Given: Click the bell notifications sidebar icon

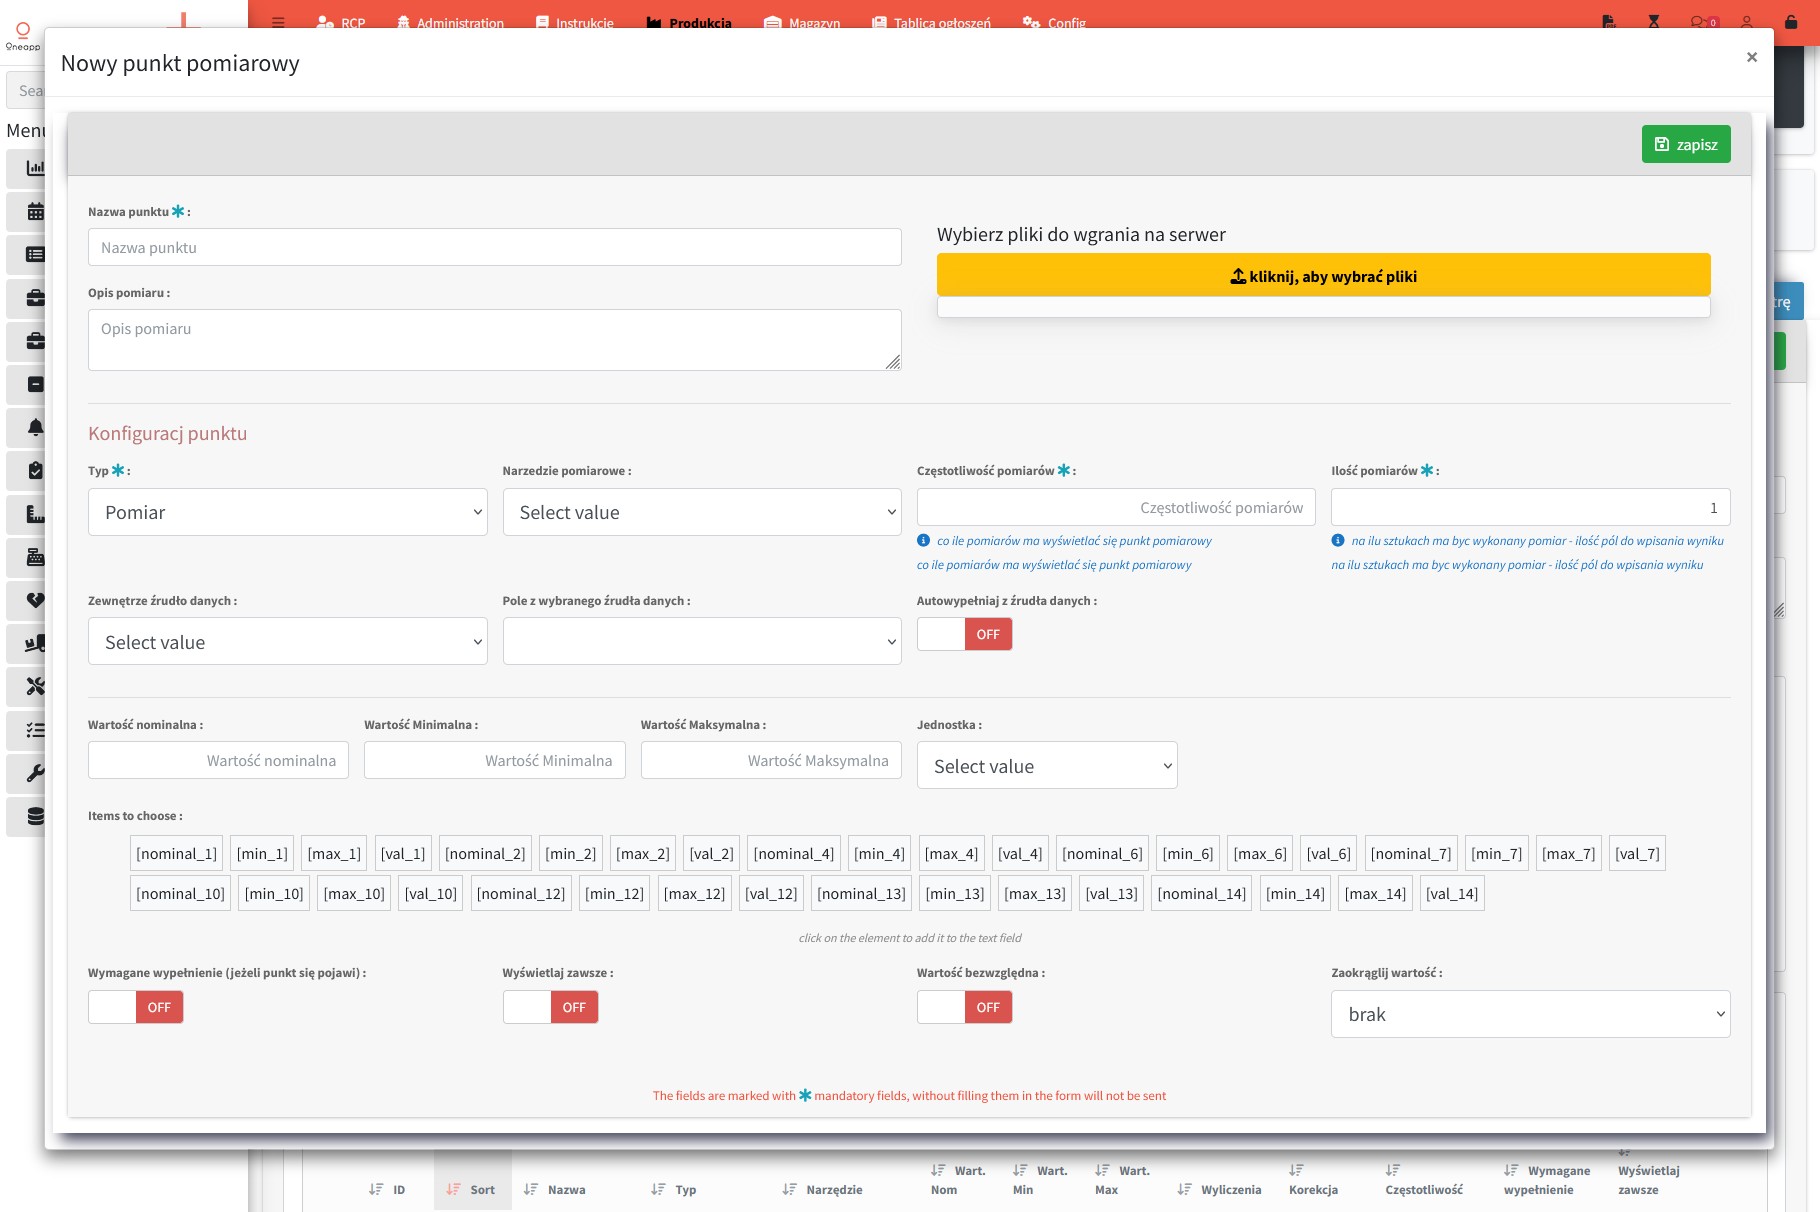Looking at the screenshot, I should pos(35,427).
